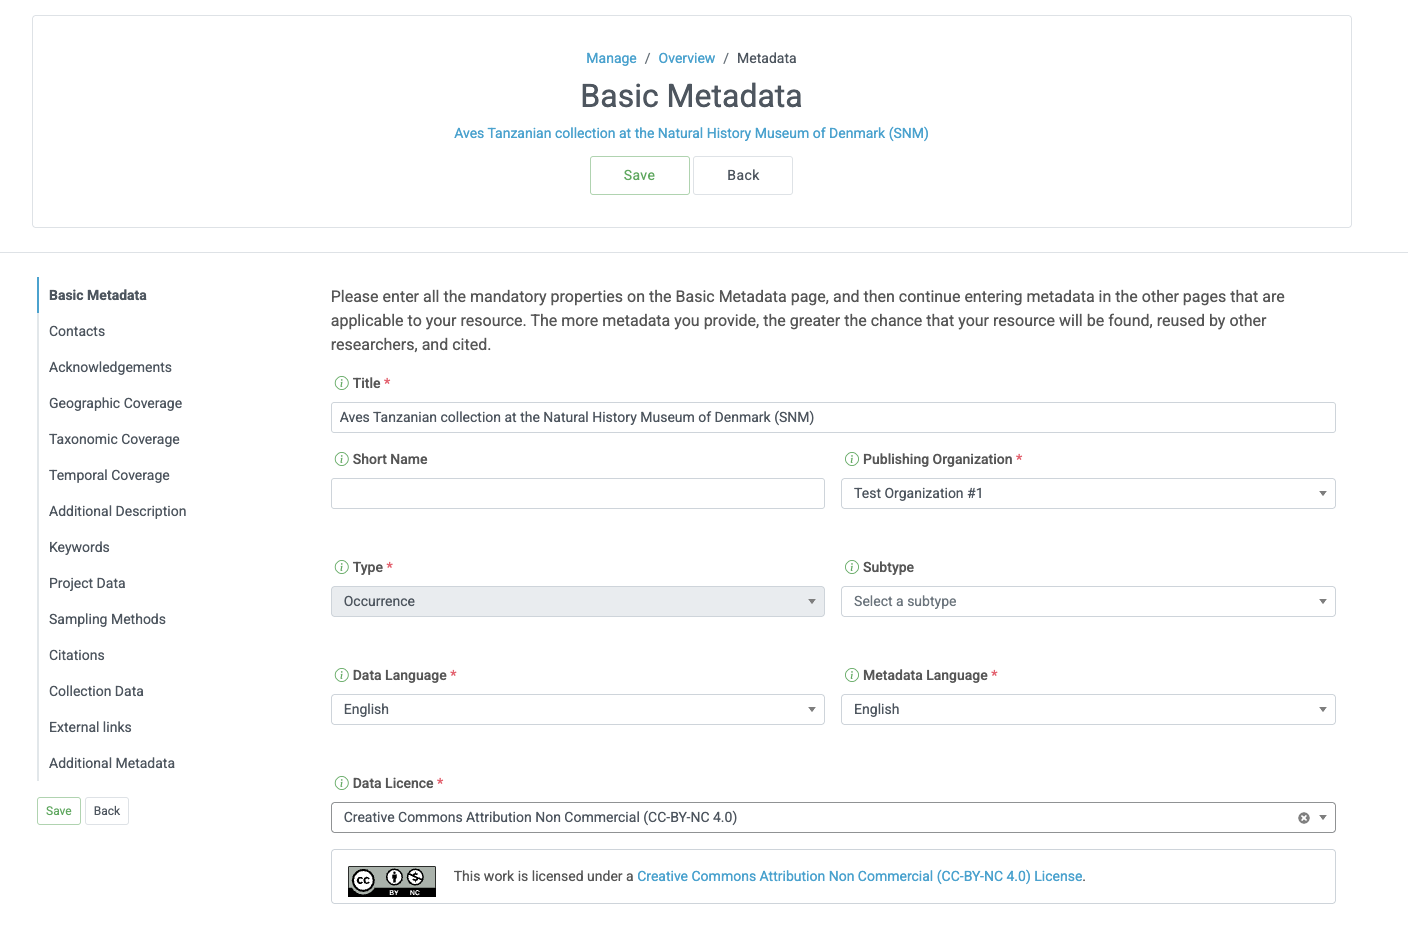Follow the Overview breadcrumb link
This screenshot has width=1408, height=946.
pos(686,58)
